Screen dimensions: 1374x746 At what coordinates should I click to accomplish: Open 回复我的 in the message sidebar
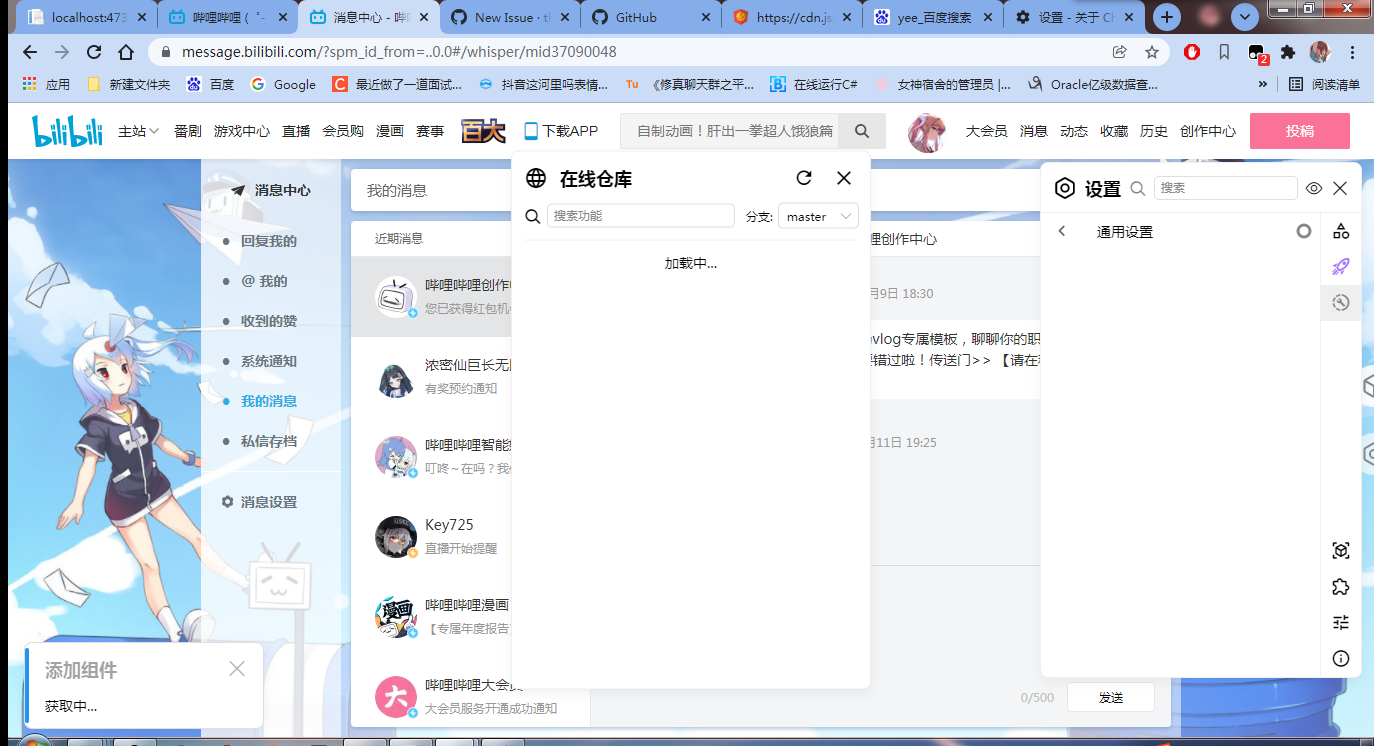pos(268,241)
